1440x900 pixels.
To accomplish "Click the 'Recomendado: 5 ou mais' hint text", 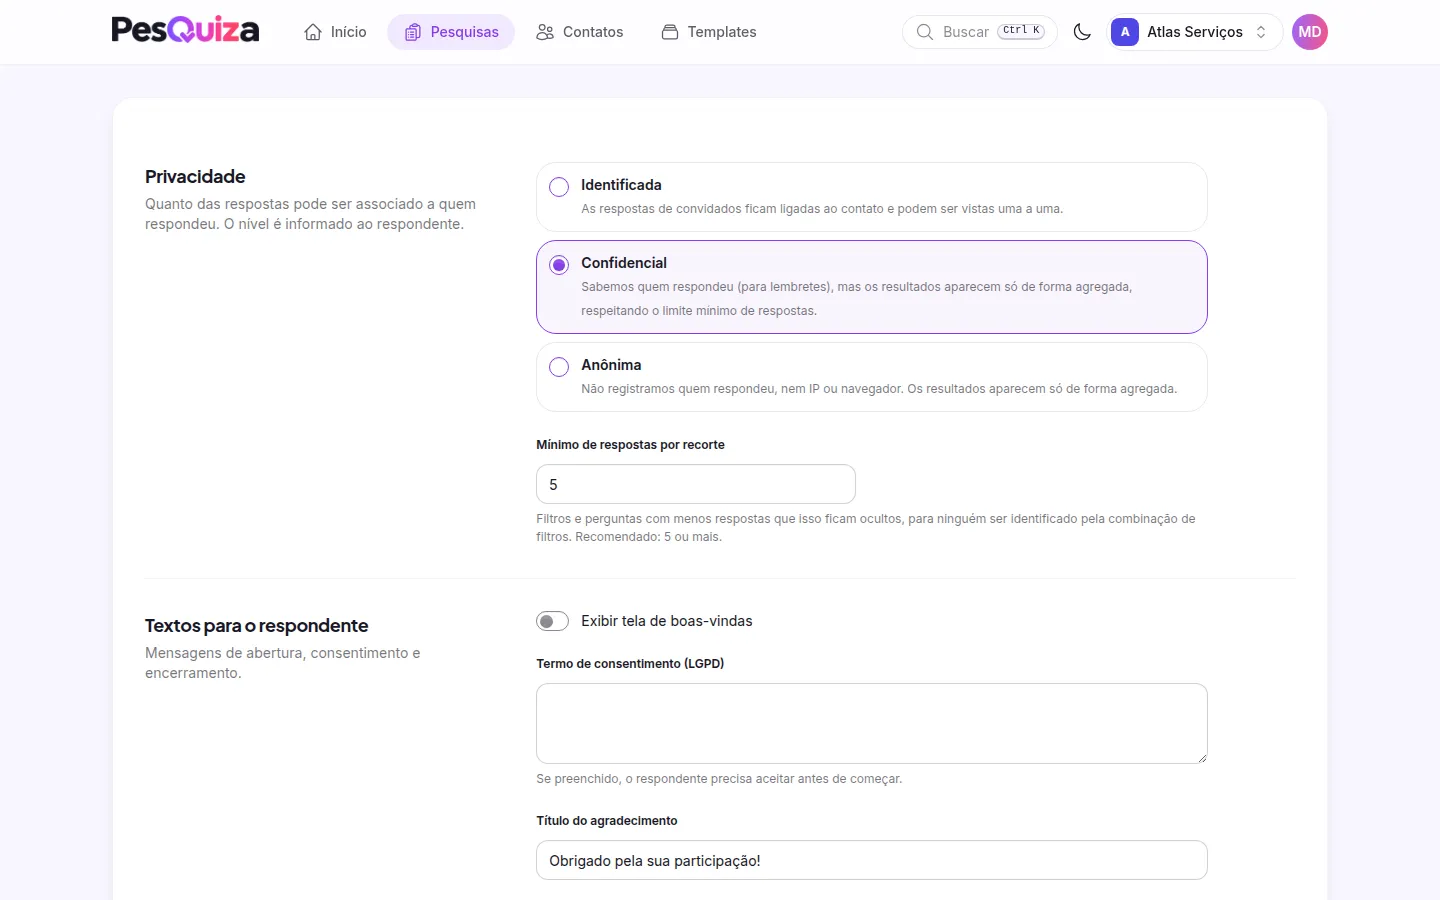I will 648,537.
